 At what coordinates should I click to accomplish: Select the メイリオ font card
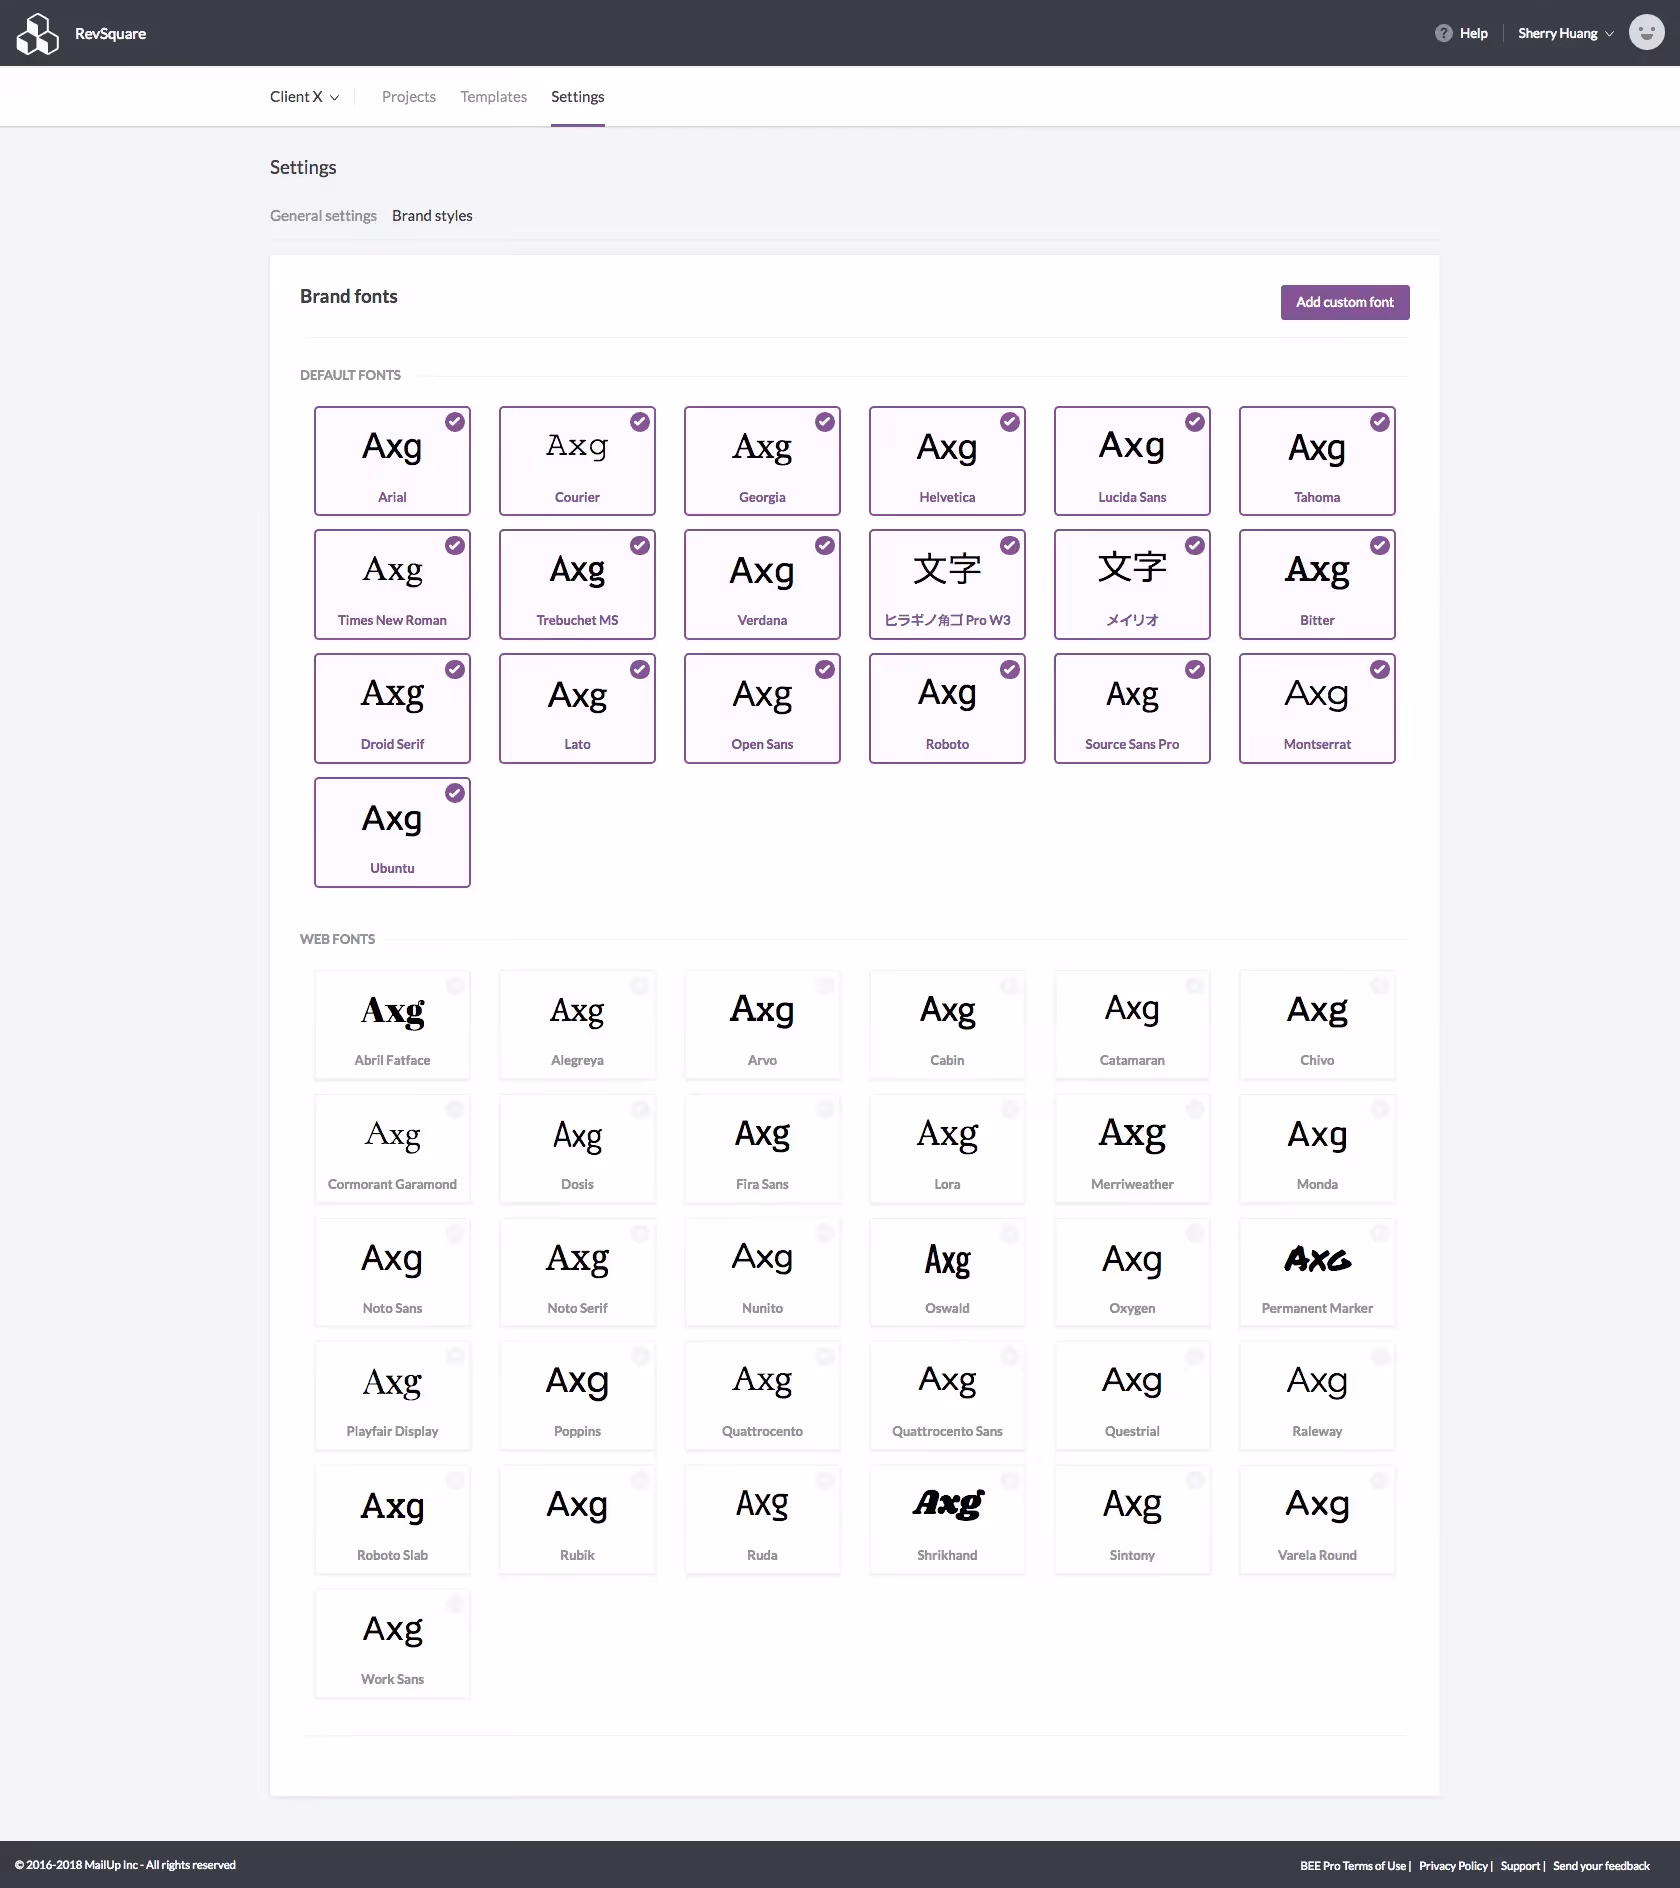[x=1132, y=584]
